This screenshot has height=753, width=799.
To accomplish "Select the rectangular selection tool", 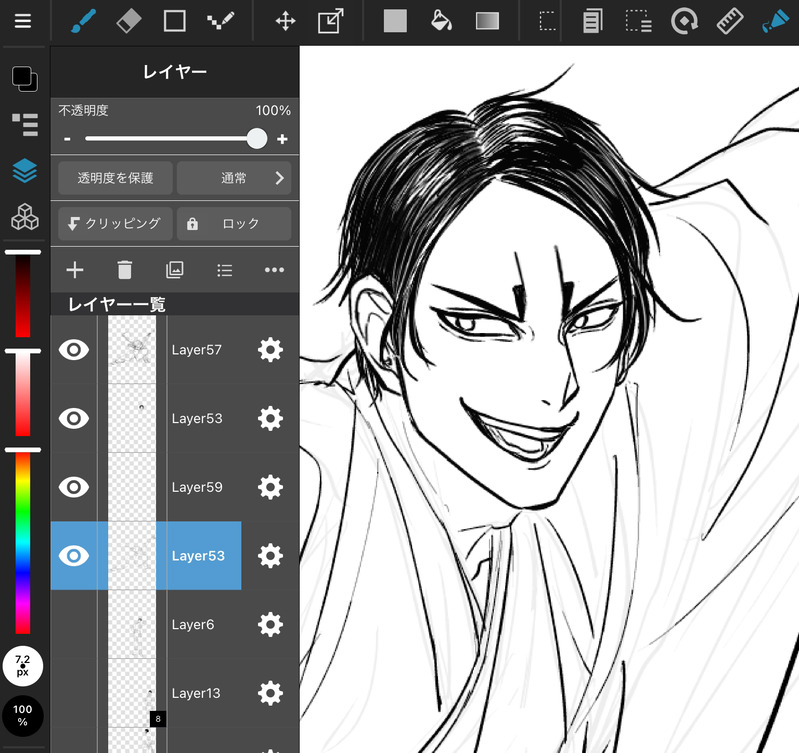I will pos(547,21).
